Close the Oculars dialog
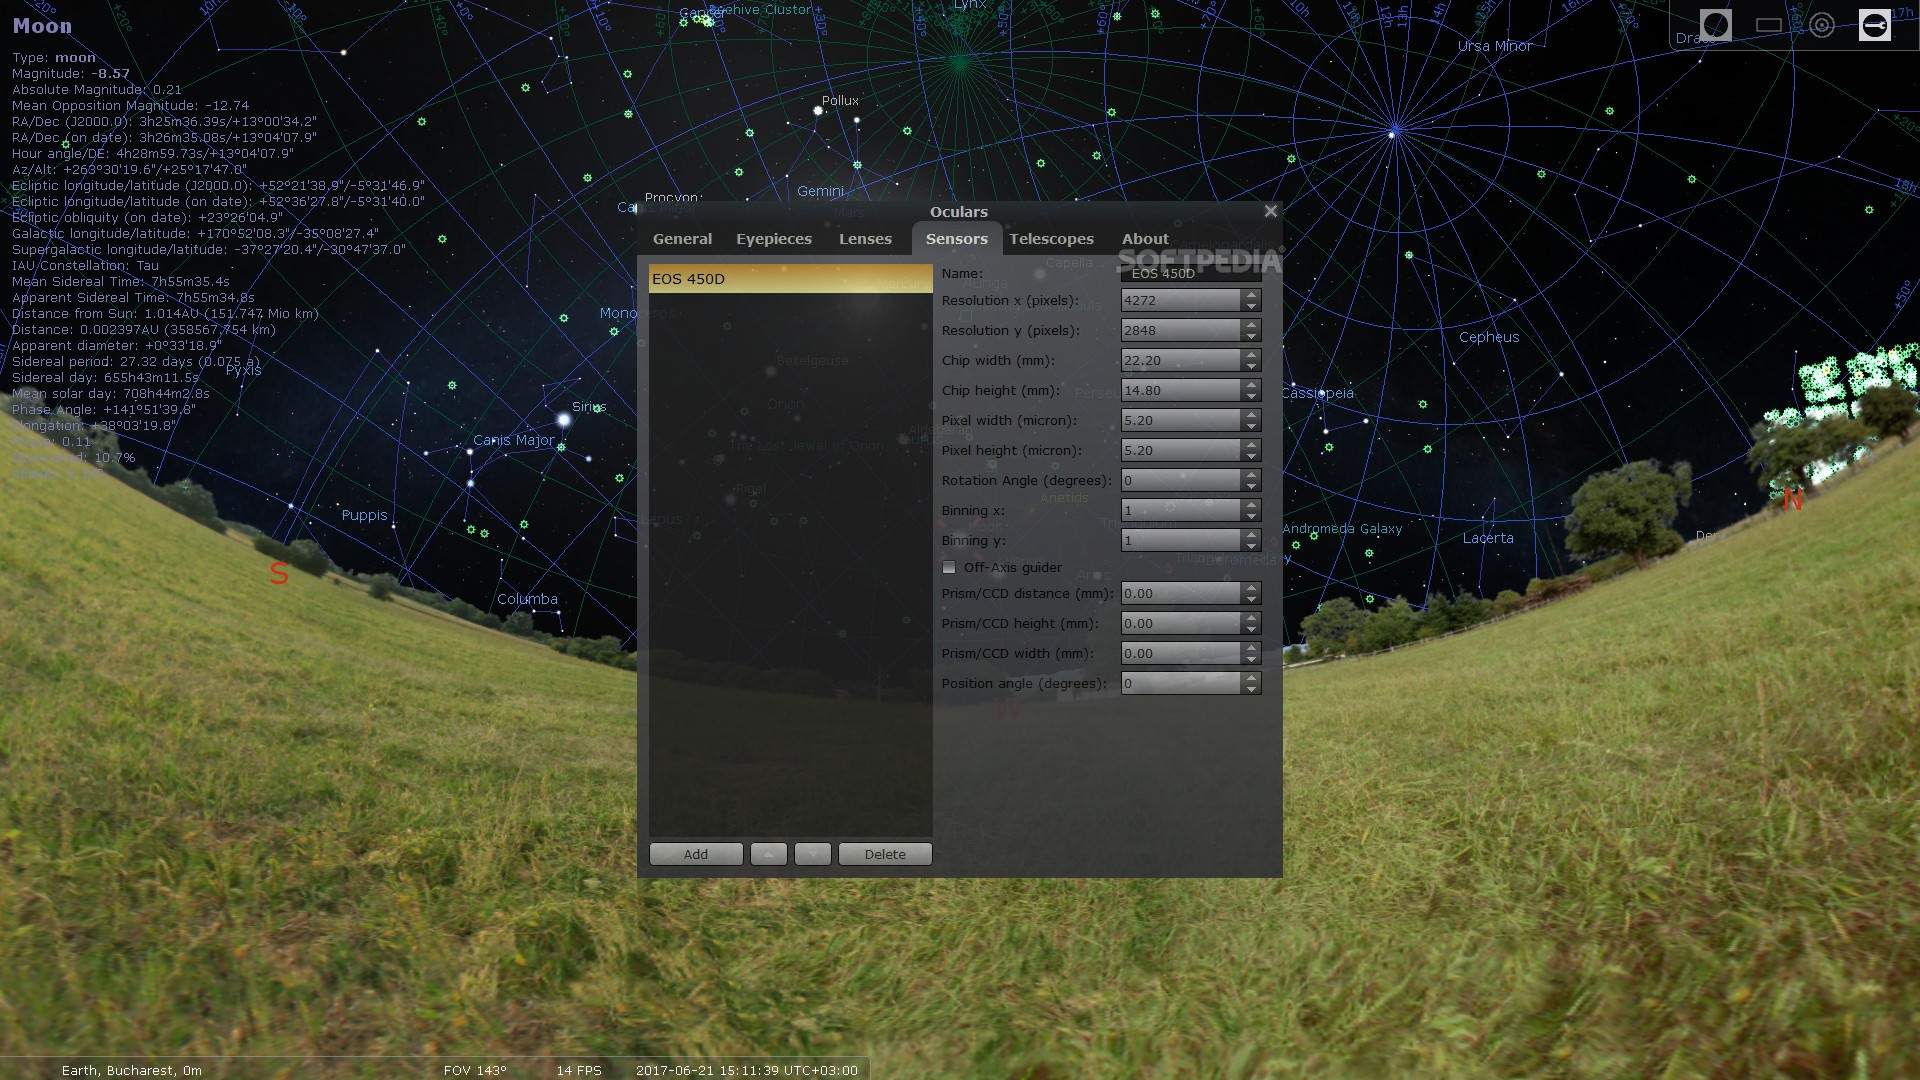Viewport: 1920px width, 1080px height. [x=1270, y=211]
